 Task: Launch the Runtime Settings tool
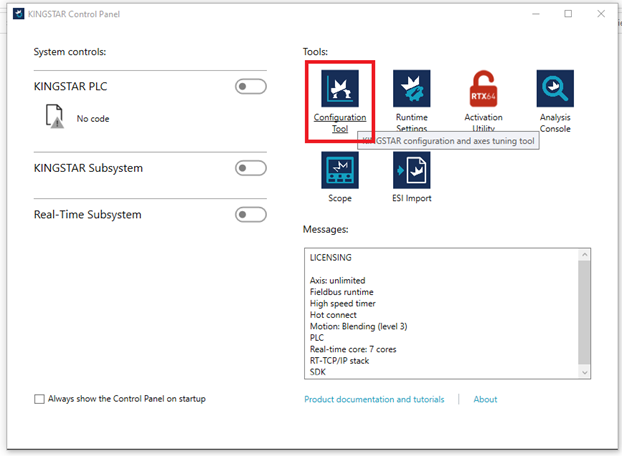click(x=411, y=89)
